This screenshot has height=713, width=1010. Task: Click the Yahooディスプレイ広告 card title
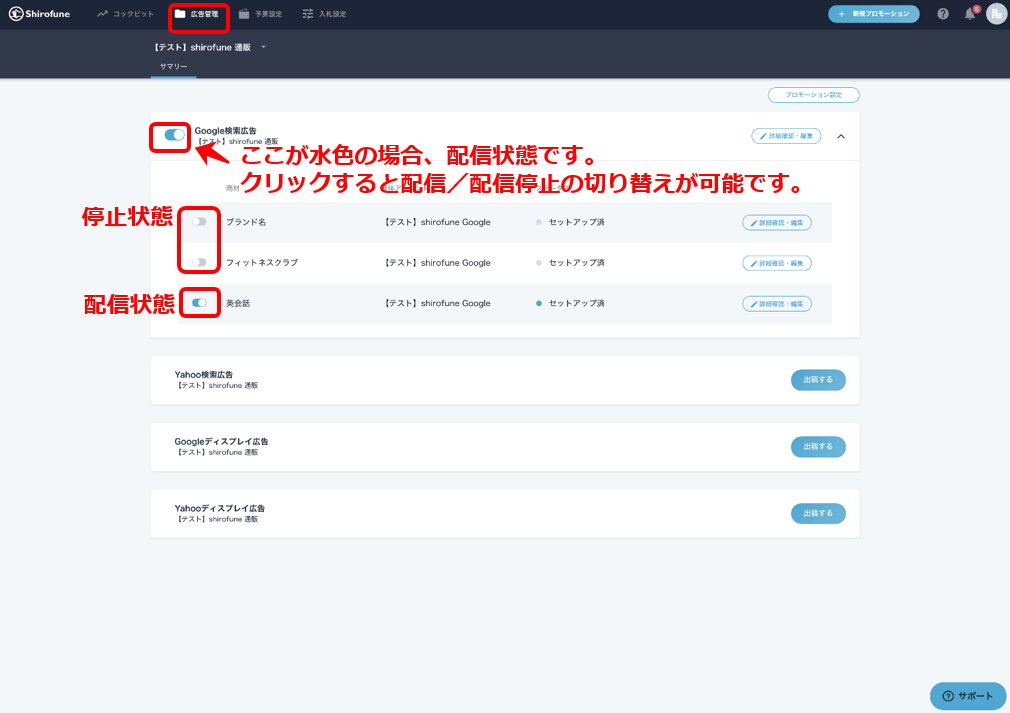220,508
